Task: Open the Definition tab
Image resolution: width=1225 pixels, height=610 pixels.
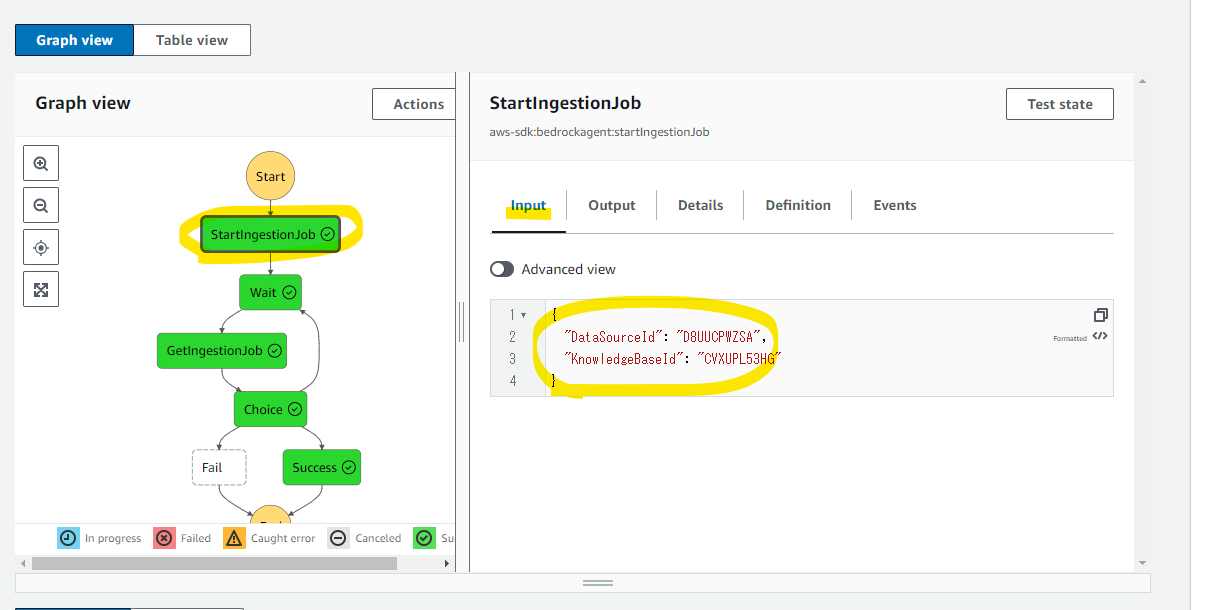Action: 798,206
